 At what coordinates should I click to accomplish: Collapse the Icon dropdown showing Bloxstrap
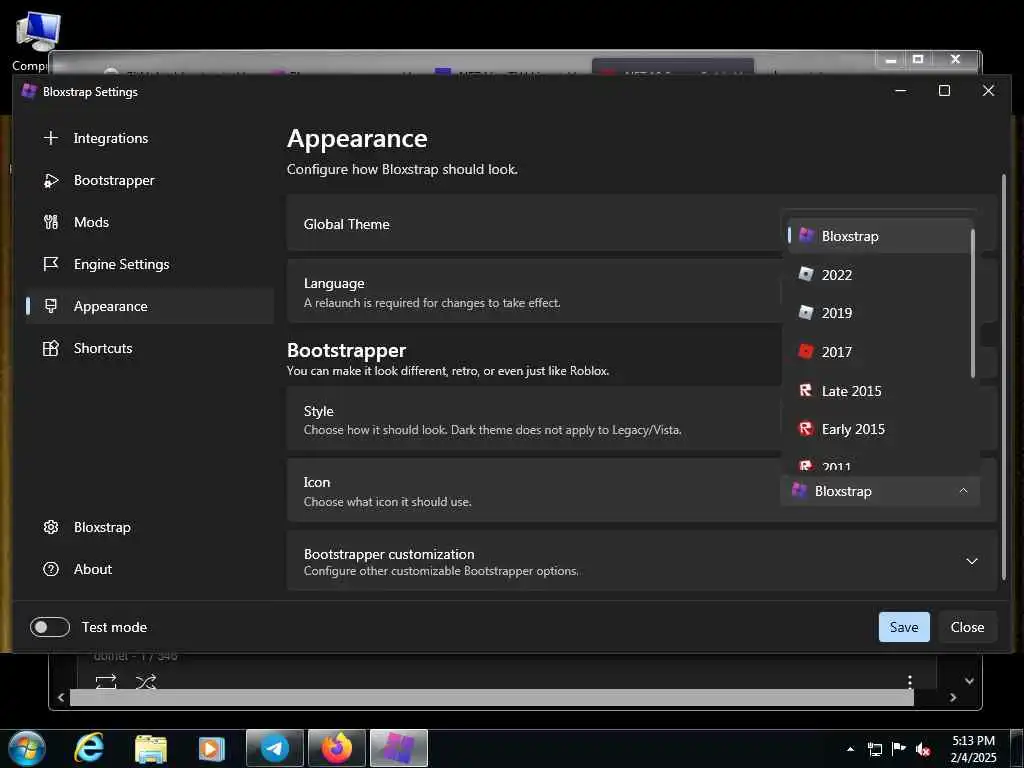pos(880,491)
